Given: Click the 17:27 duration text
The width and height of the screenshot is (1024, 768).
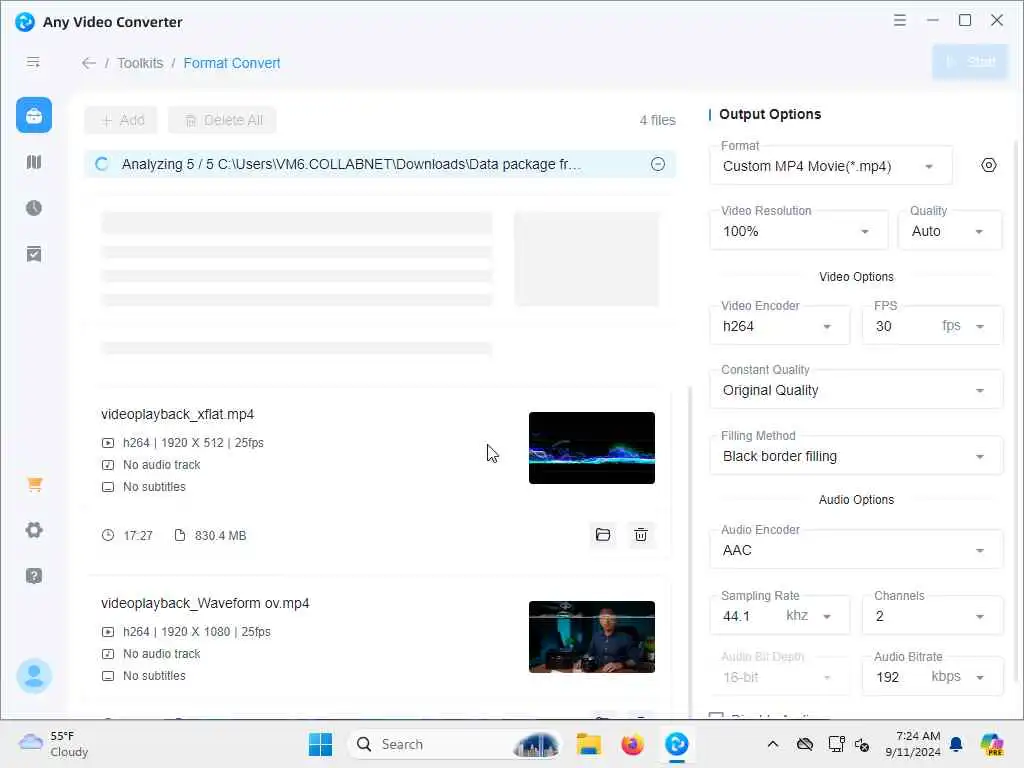Looking at the screenshot, I should tap(138, 536).
